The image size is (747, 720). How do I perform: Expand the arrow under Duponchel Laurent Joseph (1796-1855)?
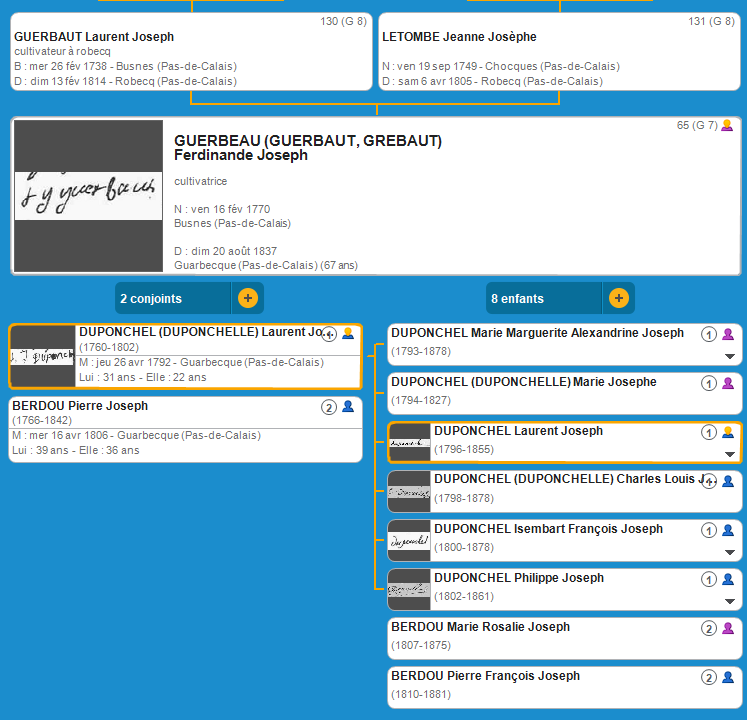pos(730,455)
